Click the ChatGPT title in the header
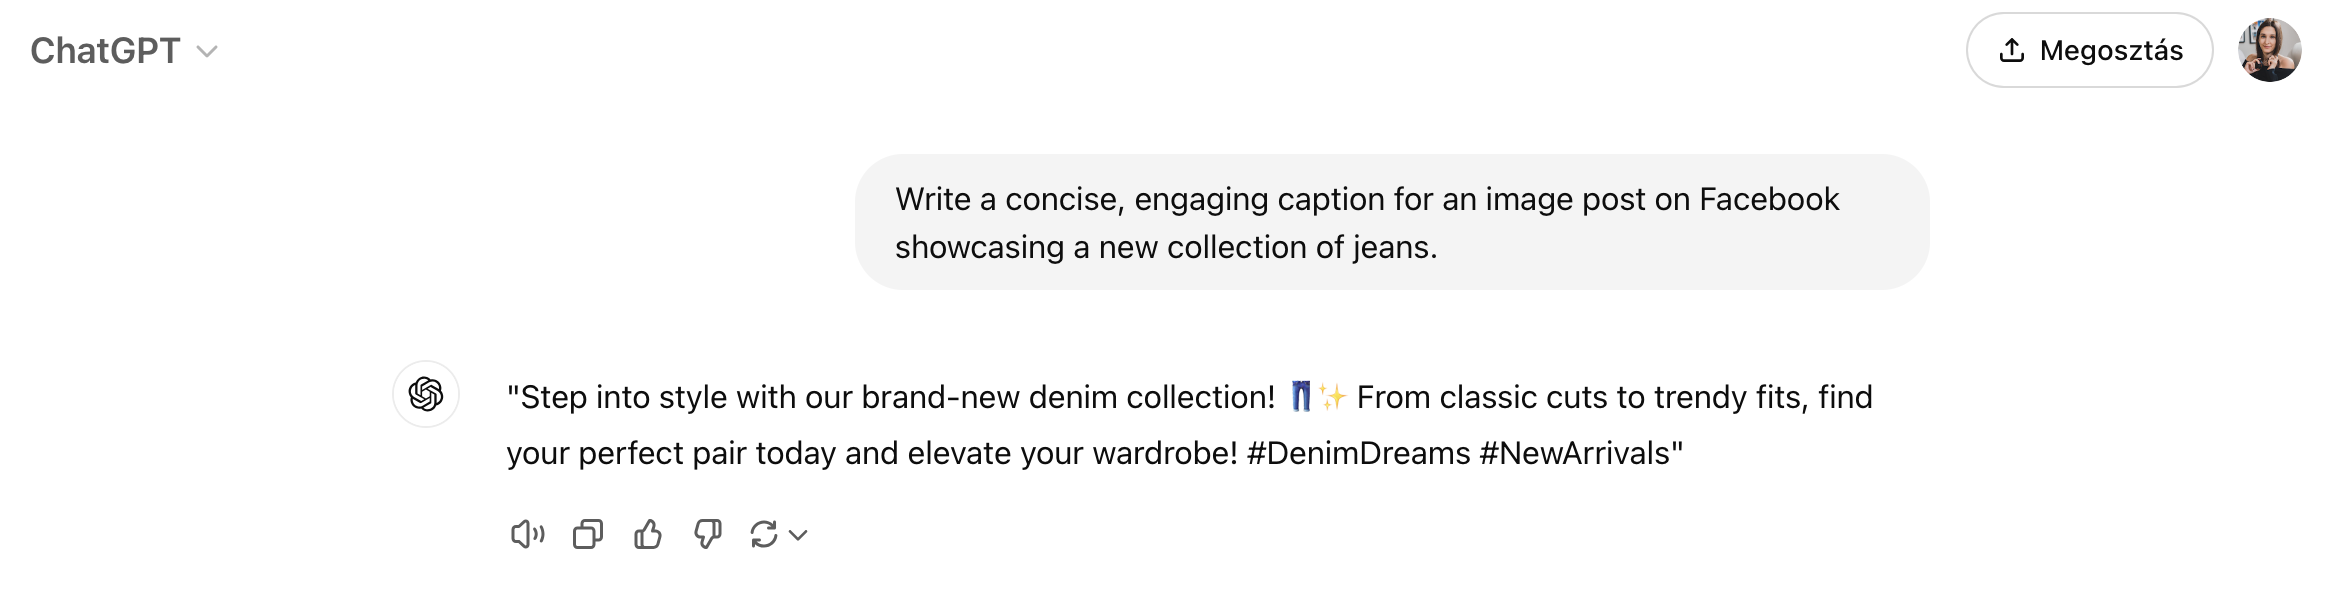Screen dimensions: 2332x592 (x=105, y=50)
